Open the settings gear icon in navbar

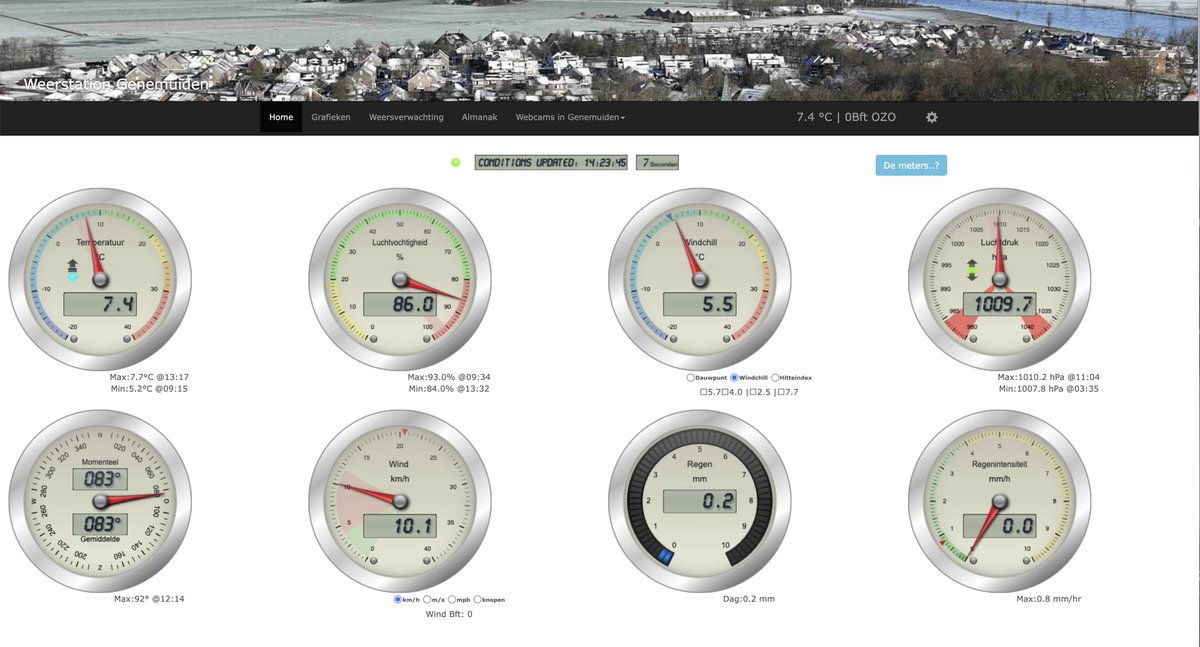(x=932, y=117)
